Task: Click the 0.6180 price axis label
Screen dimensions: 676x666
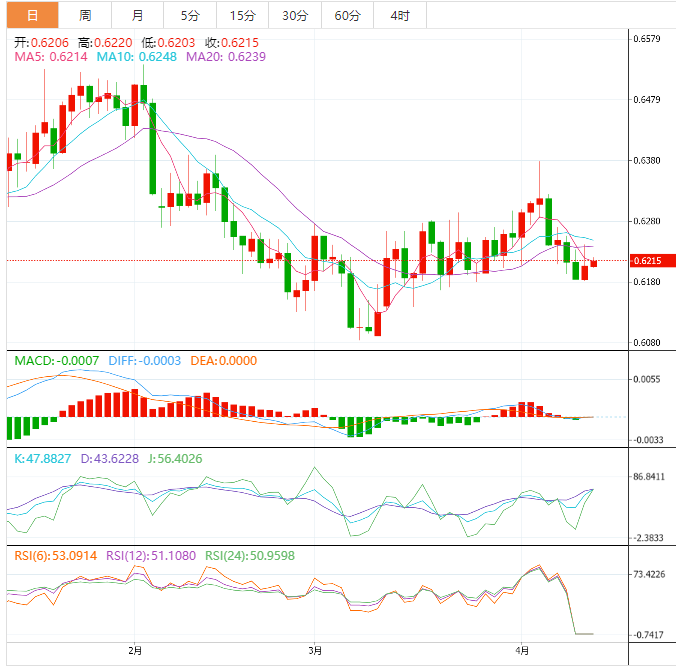Action: [x=647, y=282]
